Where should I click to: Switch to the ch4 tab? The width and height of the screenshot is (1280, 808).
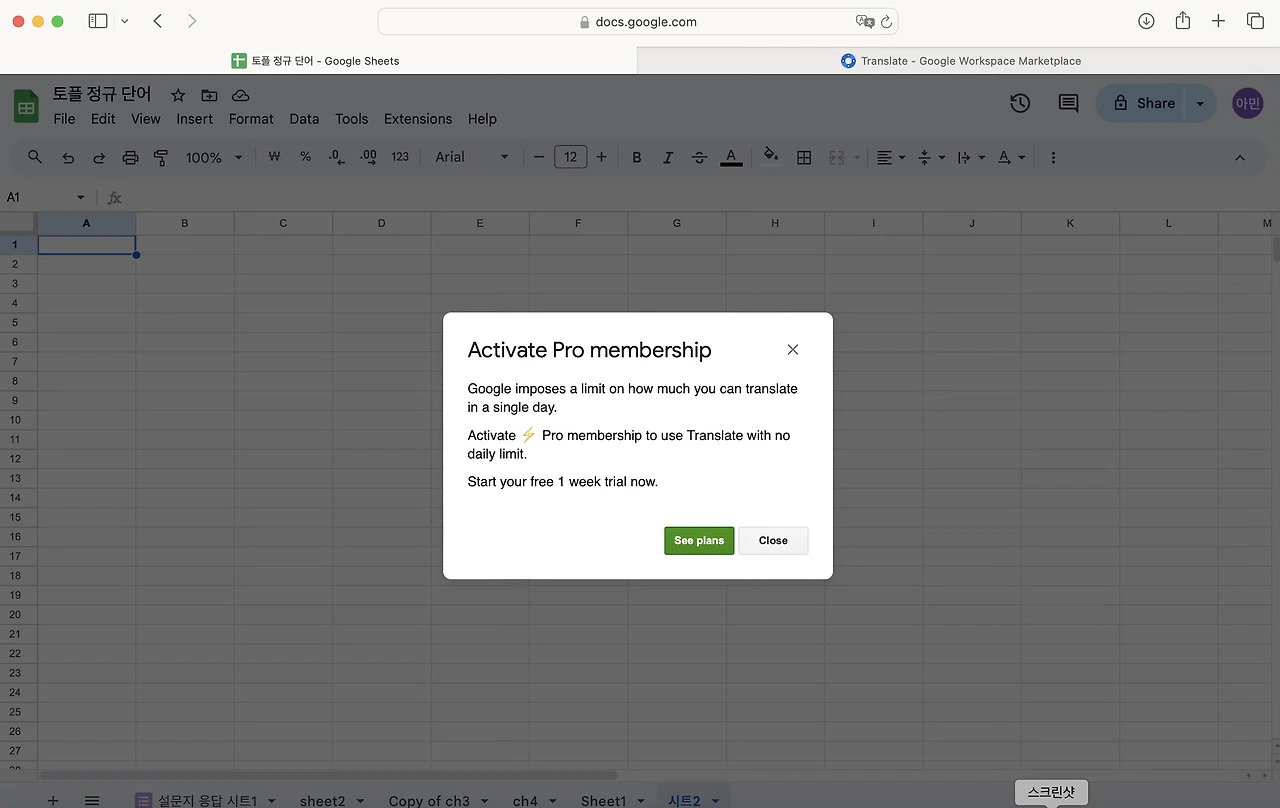(x=525, y=800)
